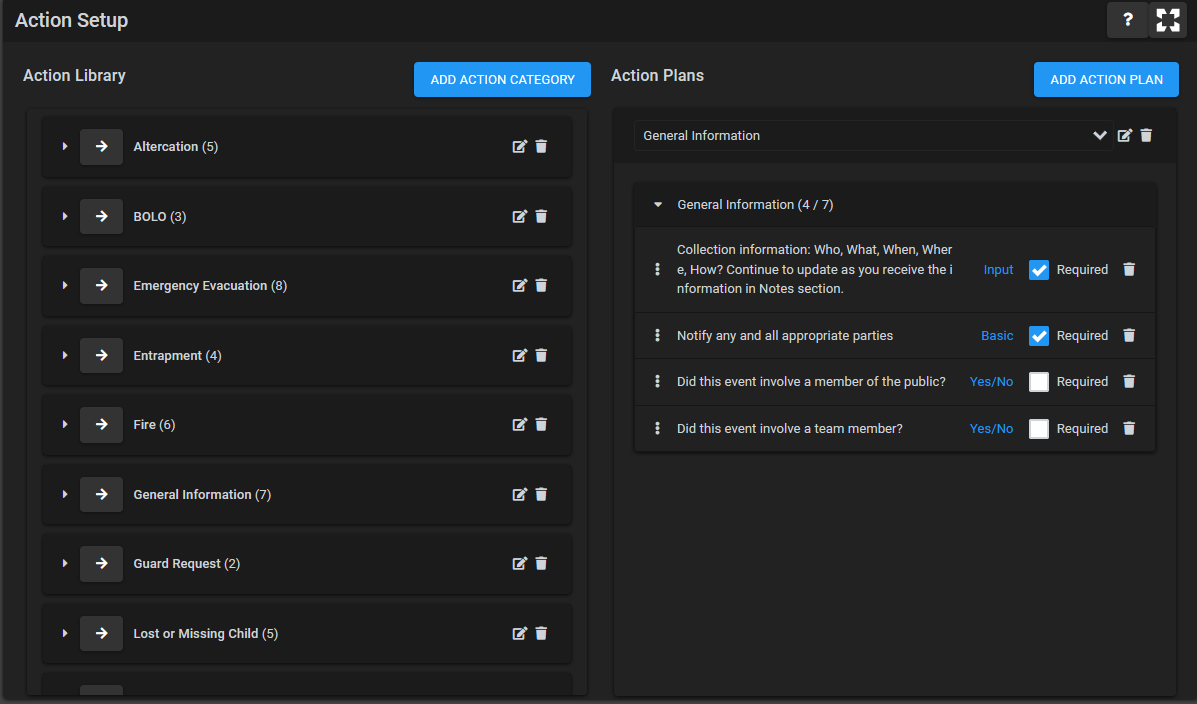Grab handle for team member question

tap(657, 429)
